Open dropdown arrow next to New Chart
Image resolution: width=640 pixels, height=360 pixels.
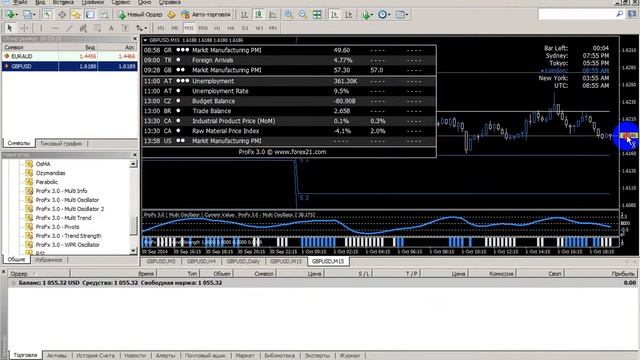click(17, 15)
